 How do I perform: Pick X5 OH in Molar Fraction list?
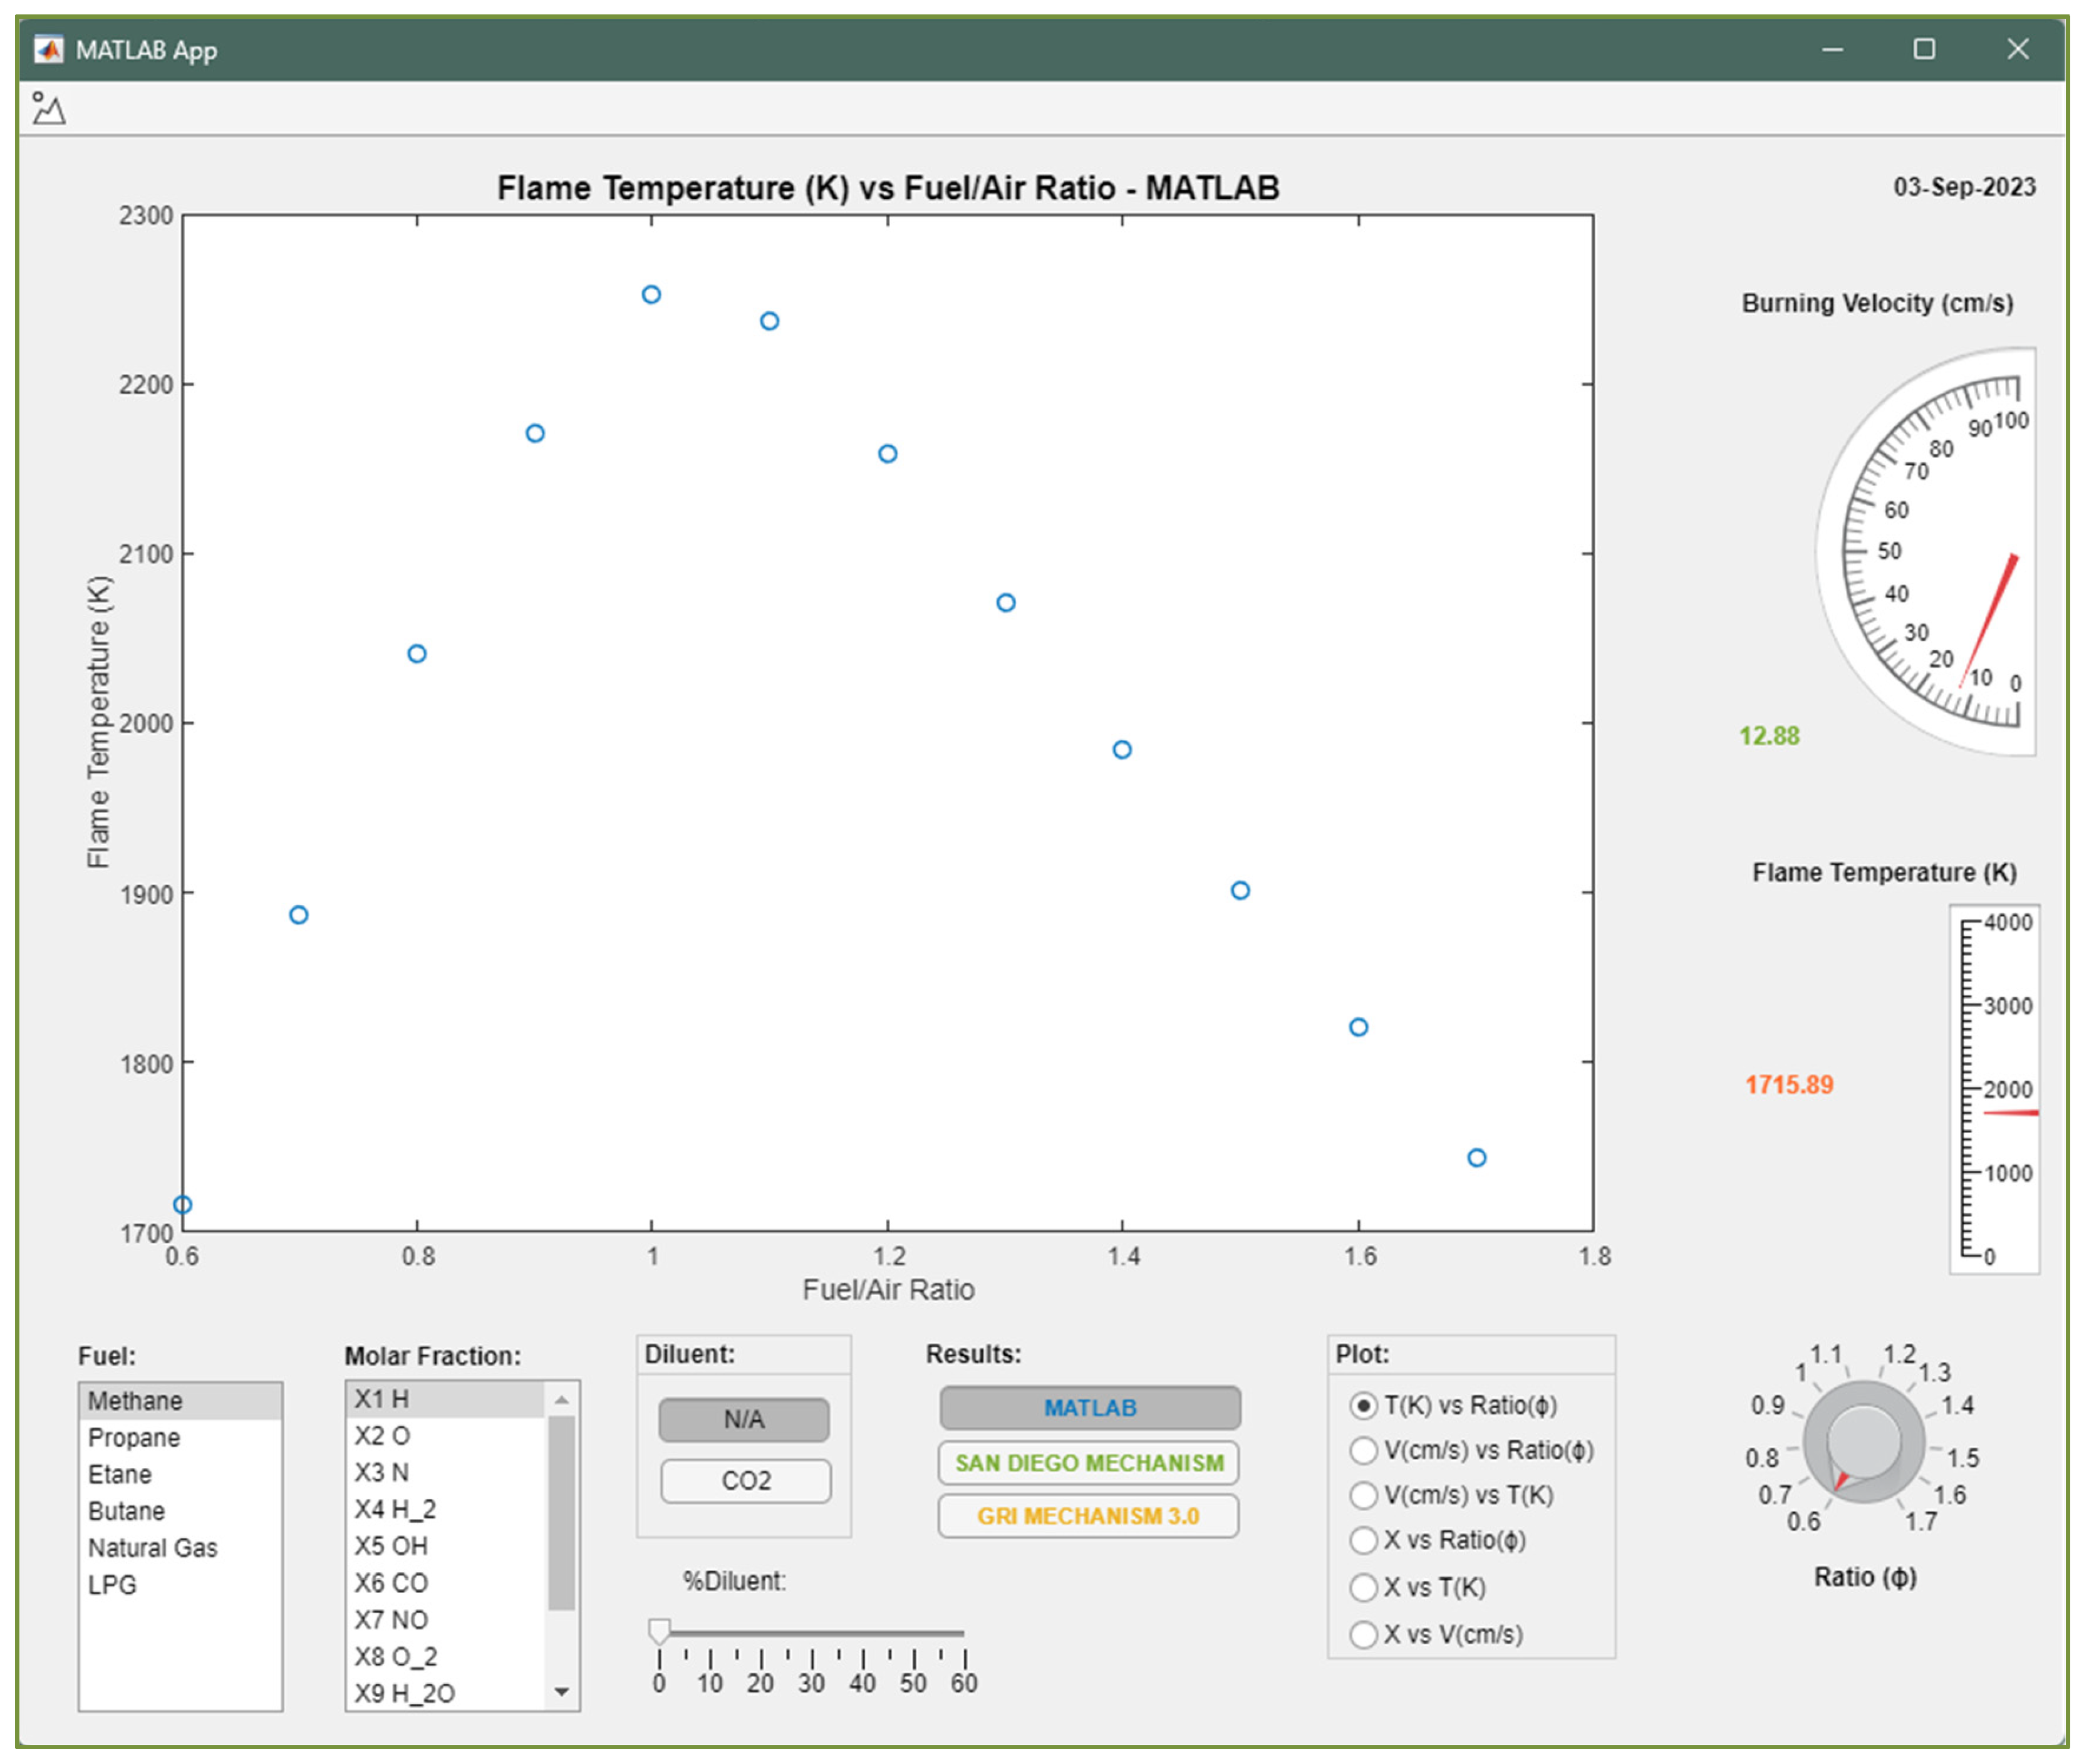[391, 1545]
